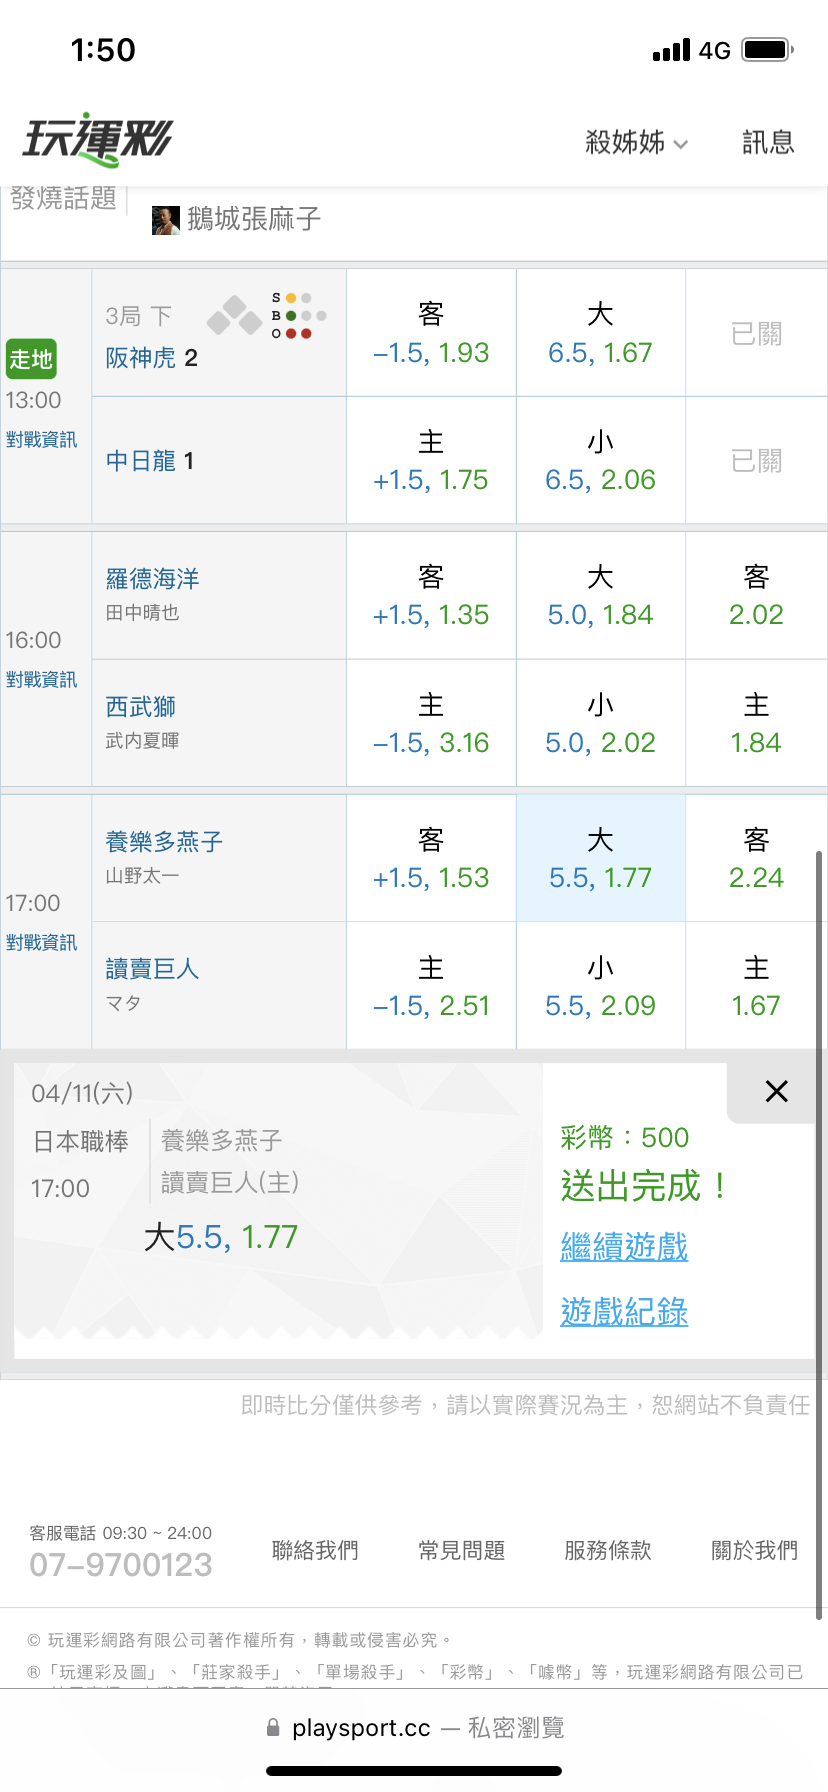
Task: Select 小 5.5, 2.09 for 讀賣巨人
Action: [600, 986]
